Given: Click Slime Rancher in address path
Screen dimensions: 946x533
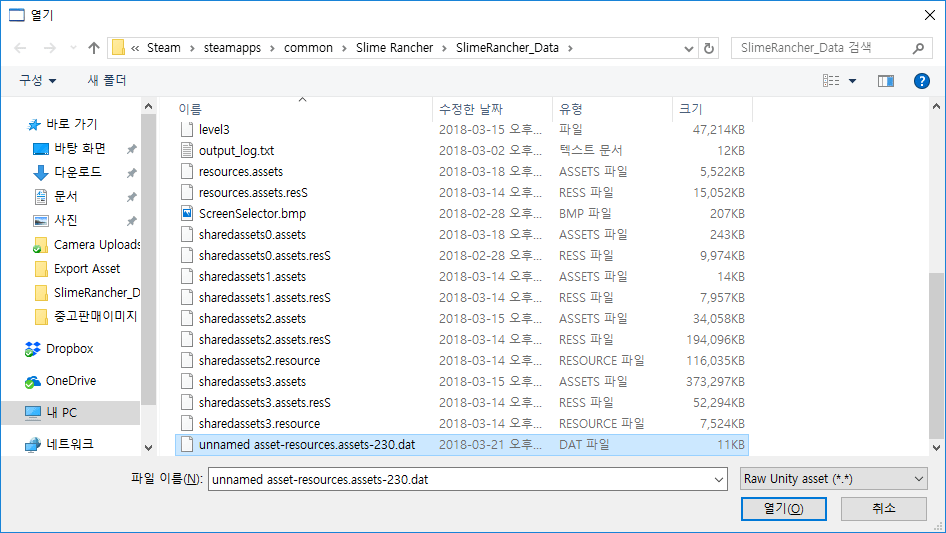Looking at the screenshot, I should click(395, 48).
